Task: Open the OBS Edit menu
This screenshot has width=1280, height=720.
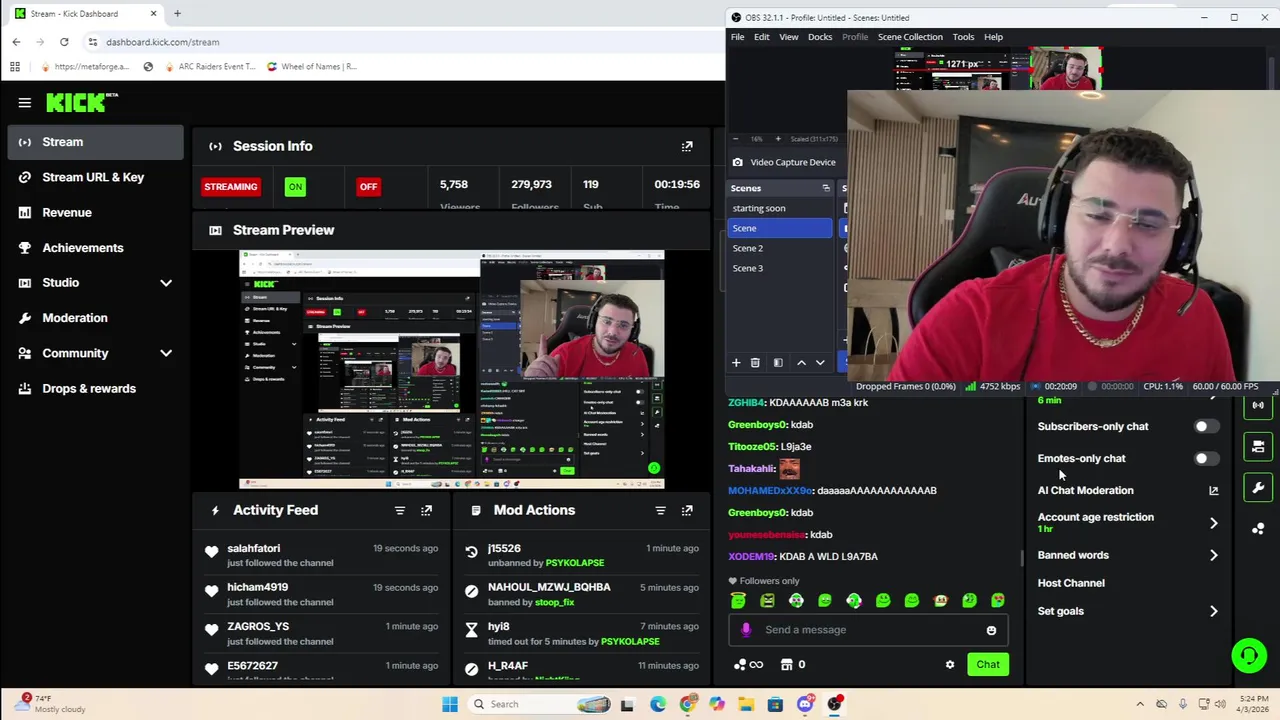Action: point(762,37)
